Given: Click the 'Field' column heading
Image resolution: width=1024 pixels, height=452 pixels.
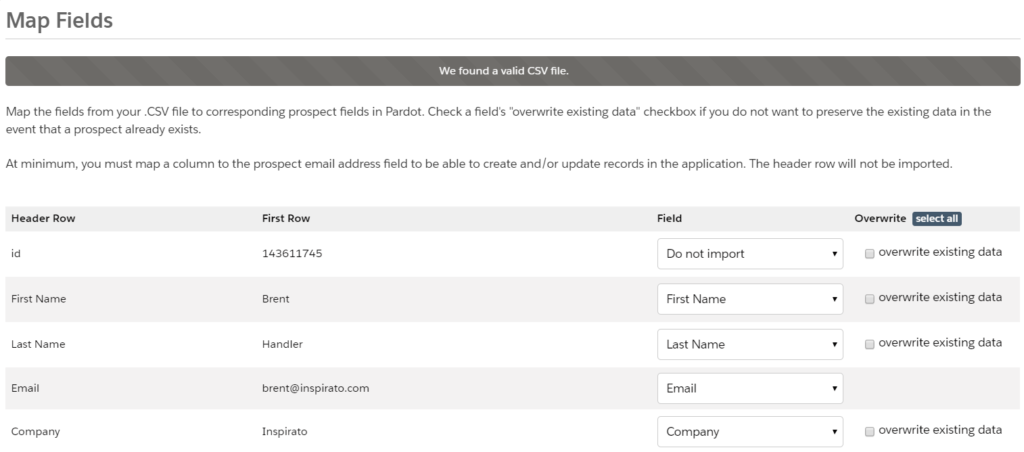Looking at the screenshot, I should 669,219.
